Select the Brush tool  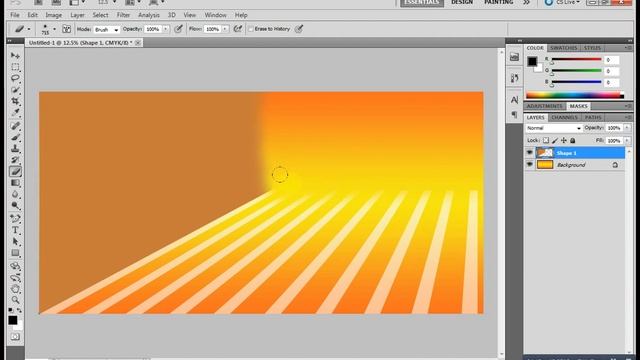click(x=16, y=137)
